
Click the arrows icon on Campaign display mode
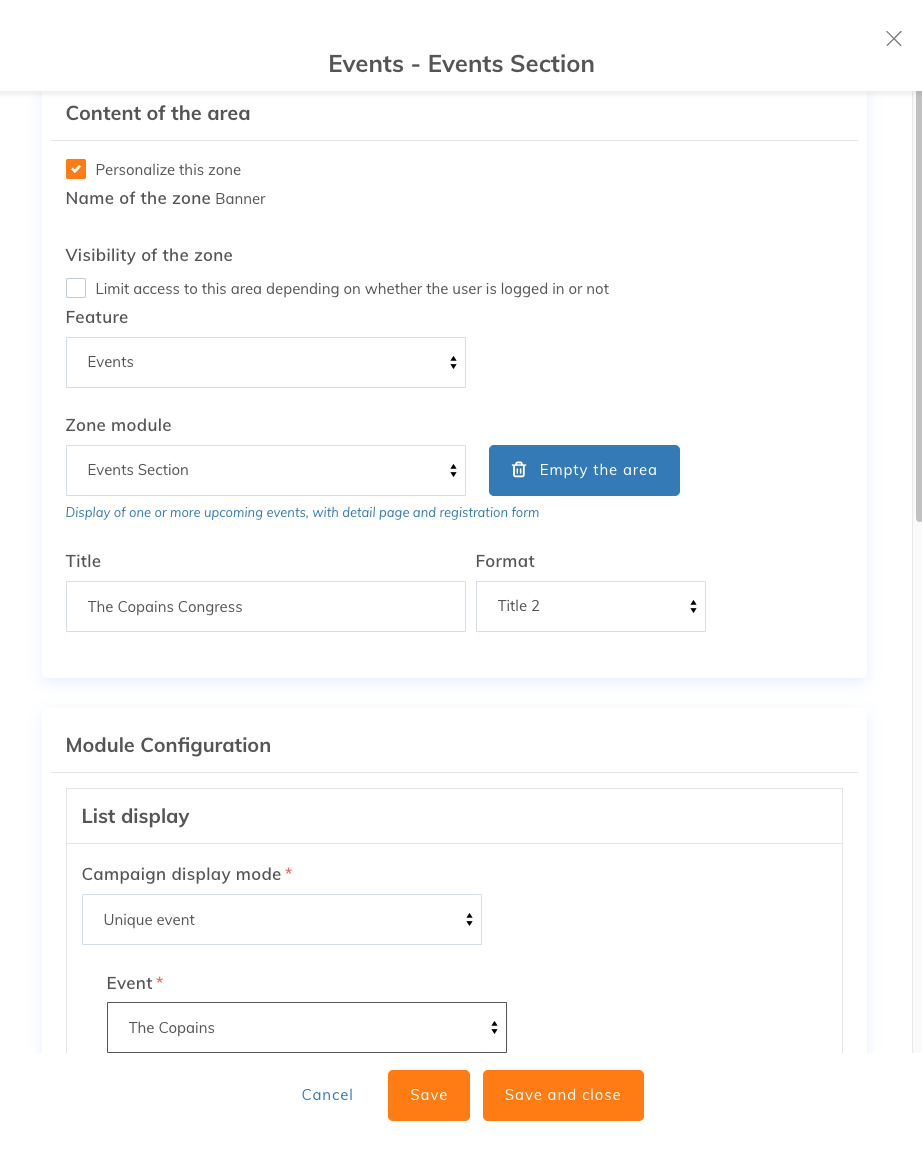tap(470, 920)
